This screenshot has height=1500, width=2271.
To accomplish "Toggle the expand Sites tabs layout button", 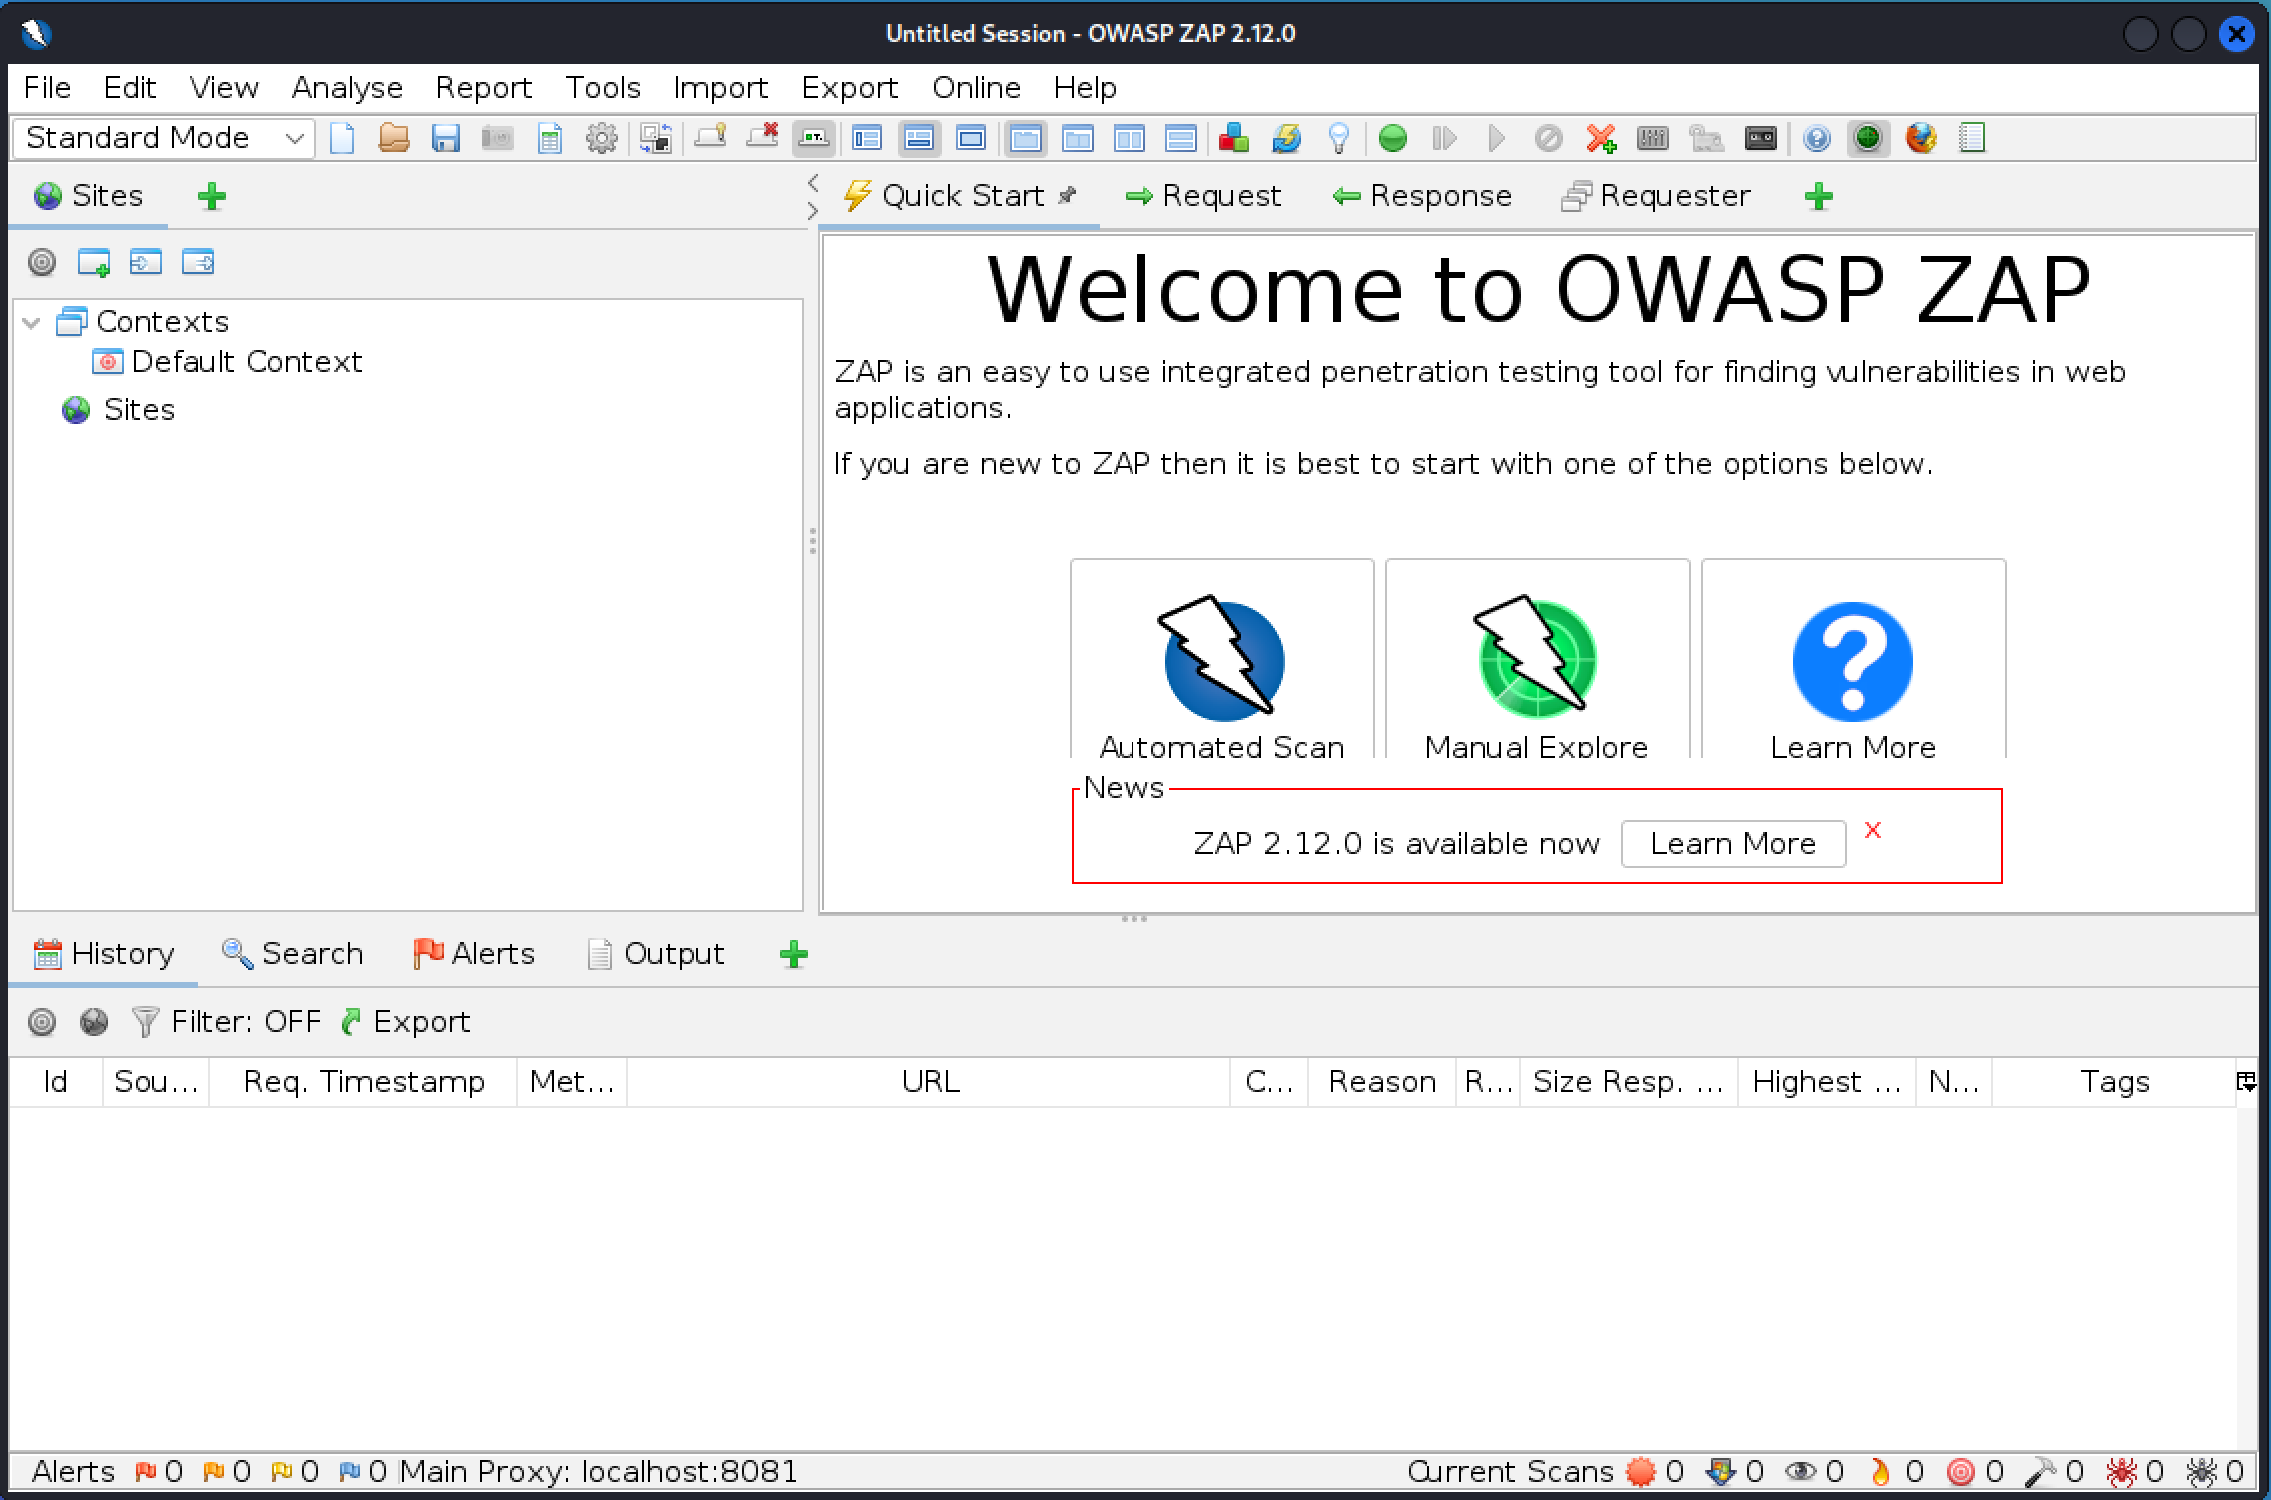I will click(x=867, y=138).
